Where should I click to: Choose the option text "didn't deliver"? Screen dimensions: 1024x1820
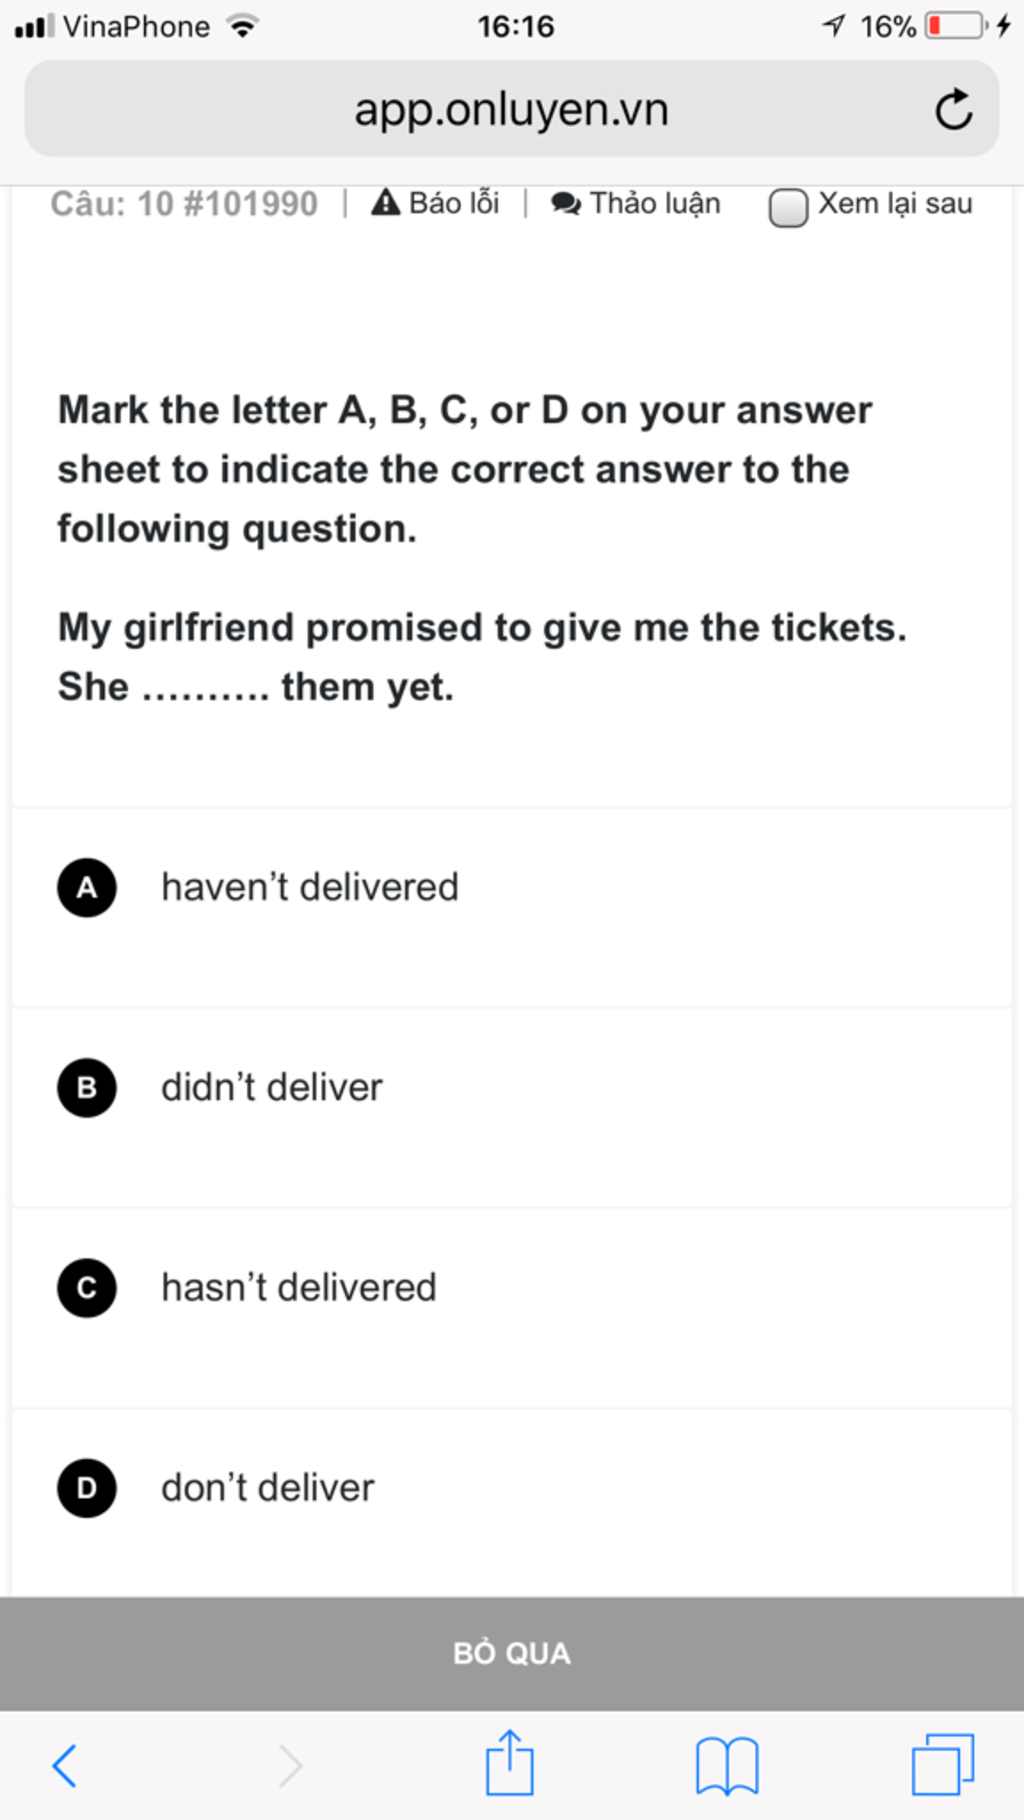[x=272, y=1087]
